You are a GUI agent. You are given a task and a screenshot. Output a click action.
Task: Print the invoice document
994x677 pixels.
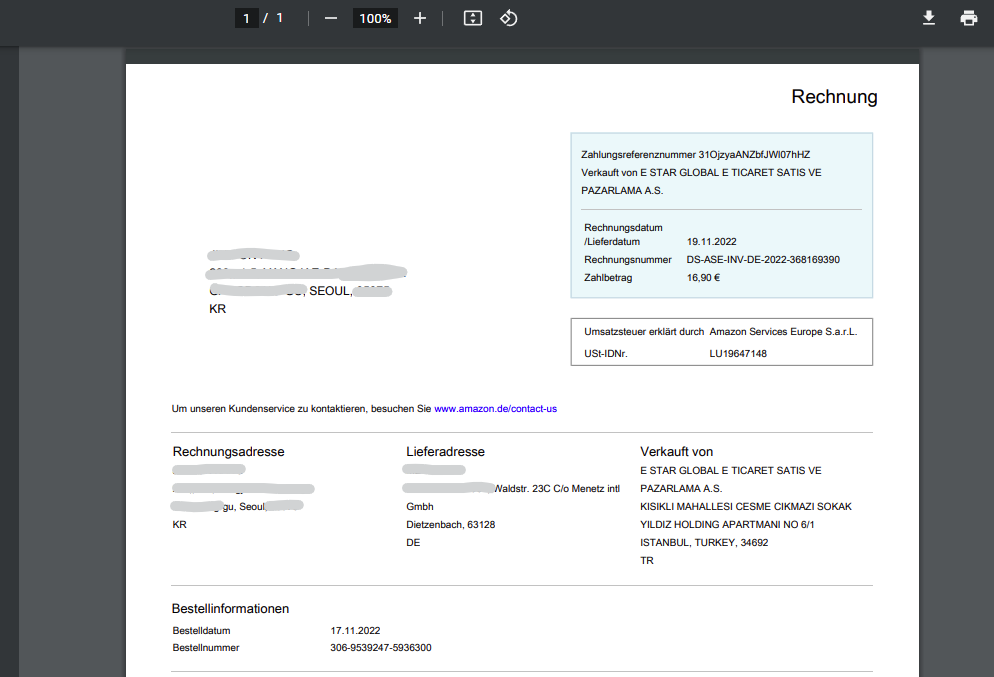[968, 18]
